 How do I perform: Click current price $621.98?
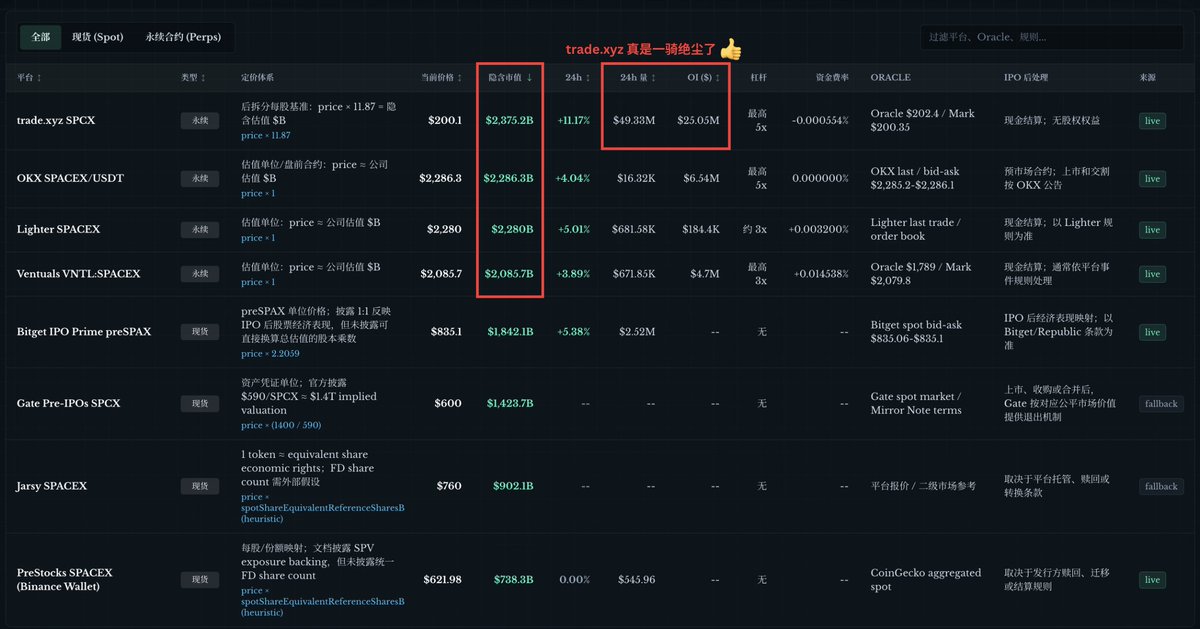[443, 579]
